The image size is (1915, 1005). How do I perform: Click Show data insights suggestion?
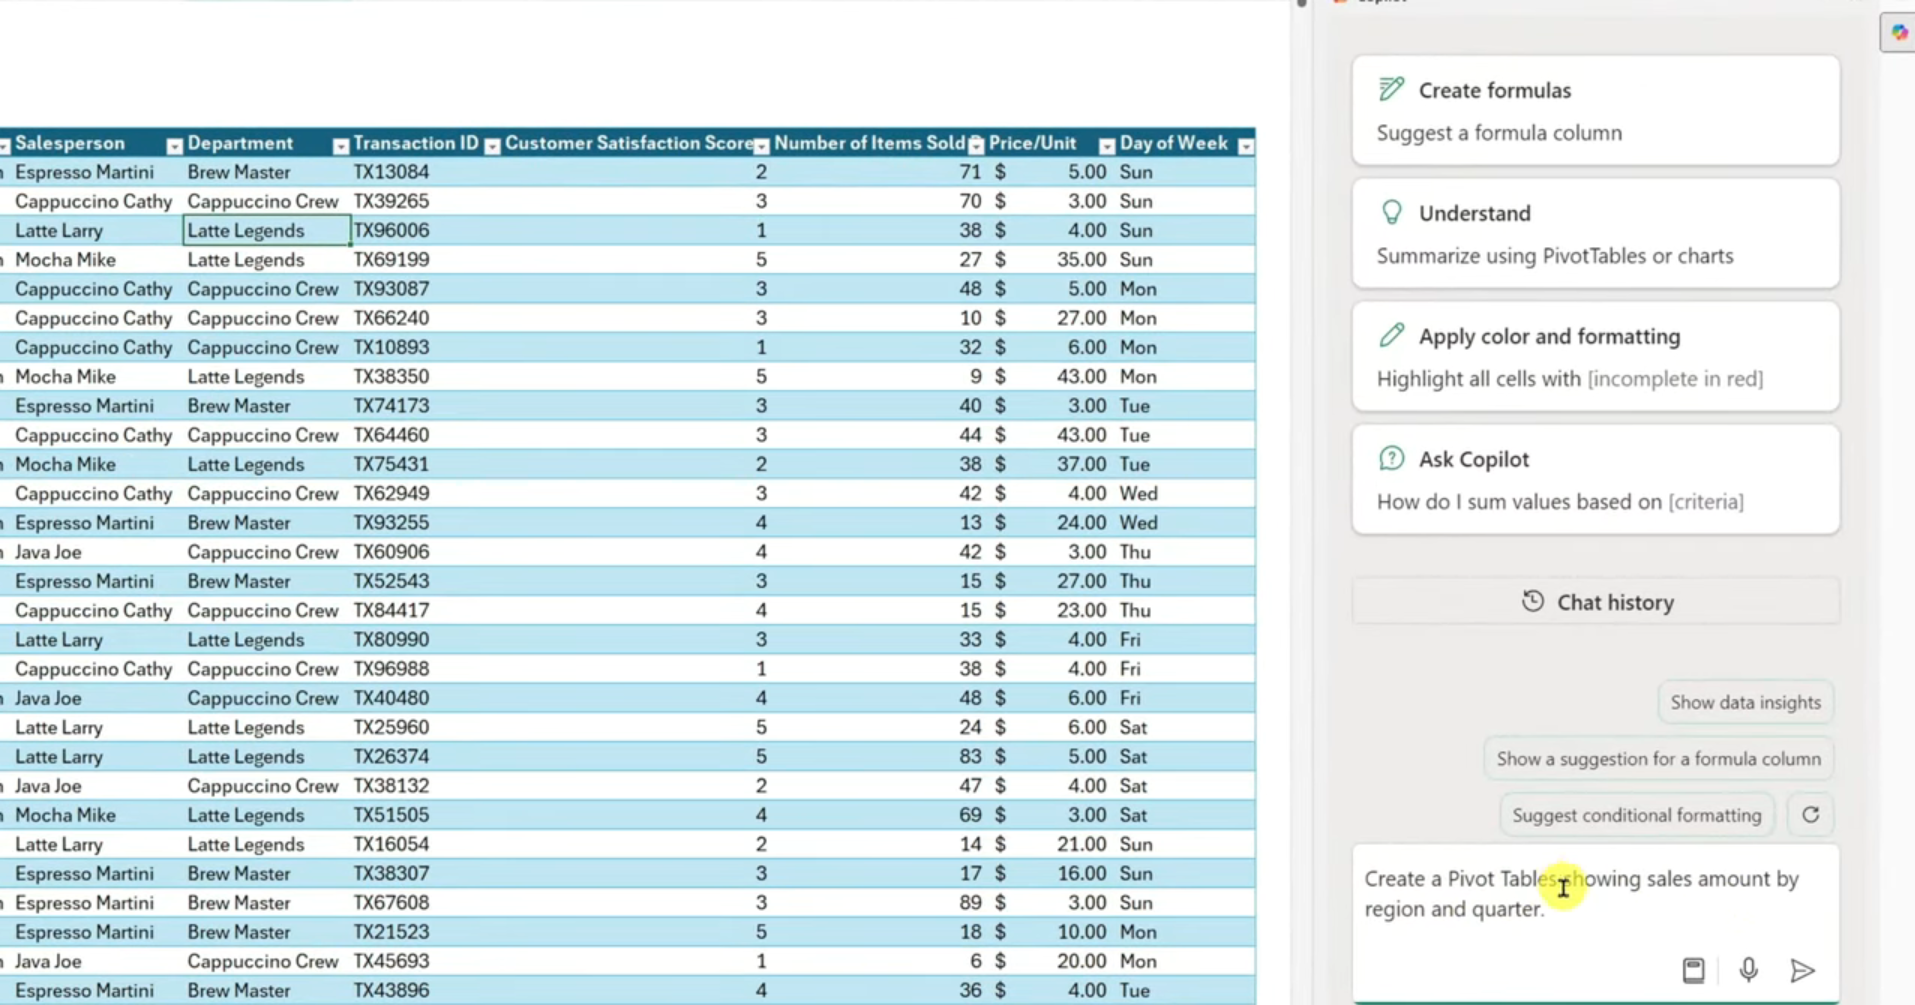tap(1745, 702)
